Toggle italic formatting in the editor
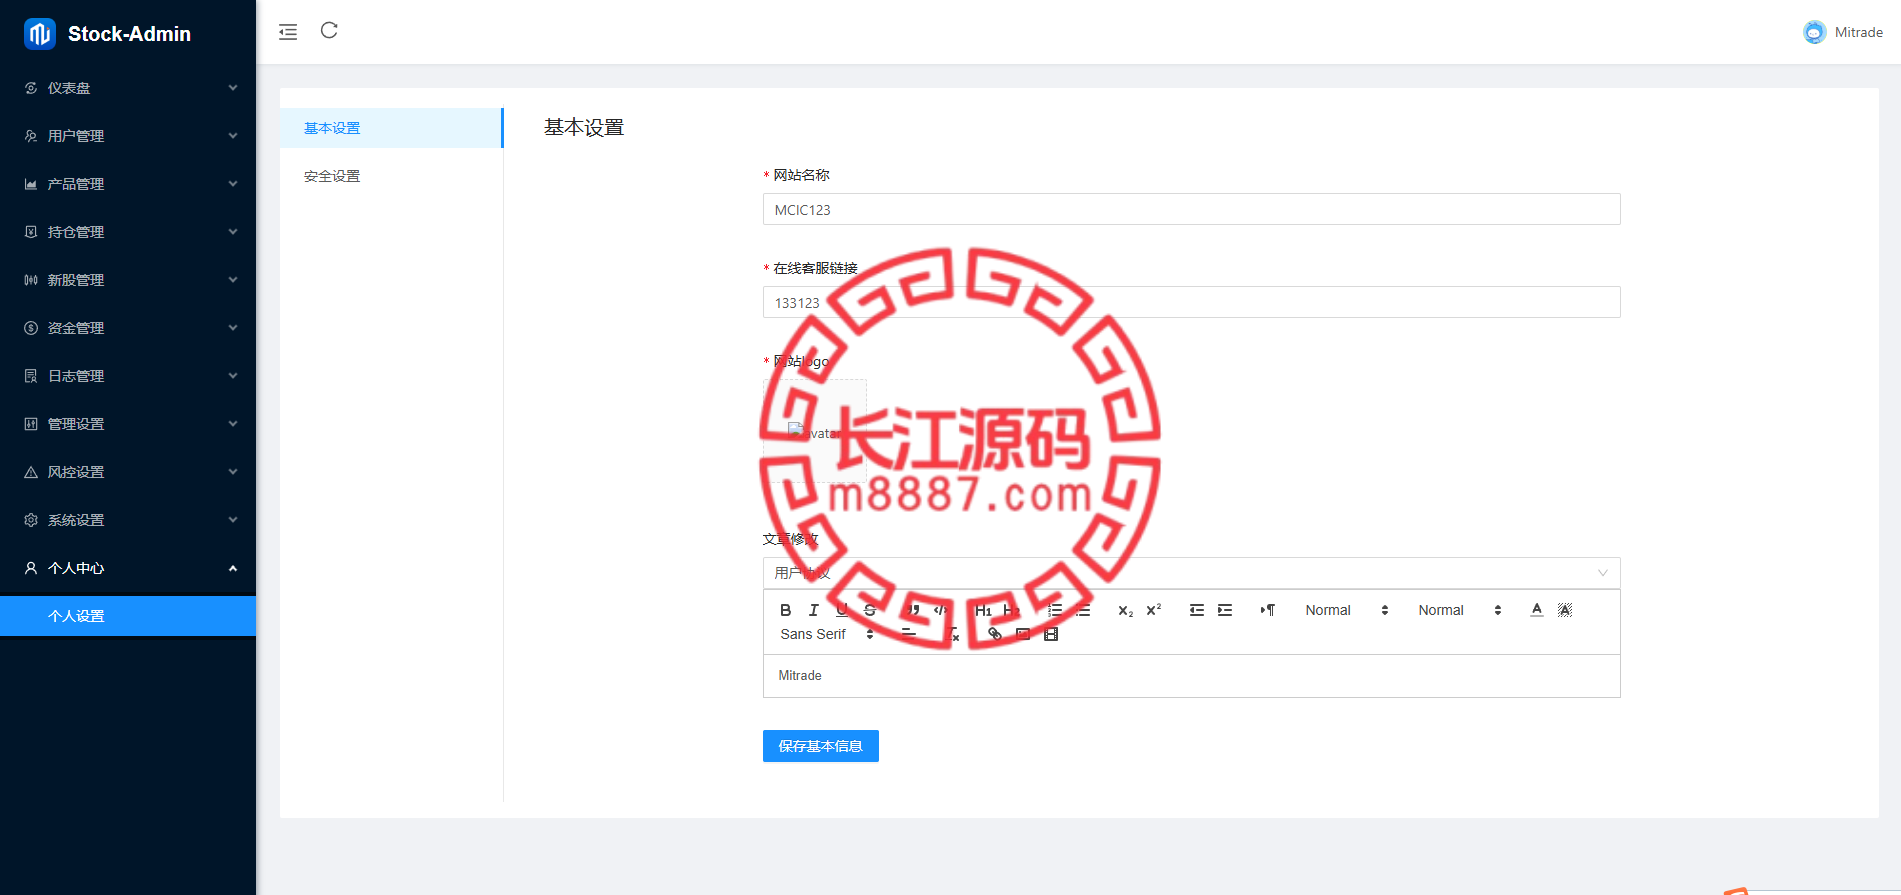The height and width of the screenshot is (895, 1901). tap(814, 610)
